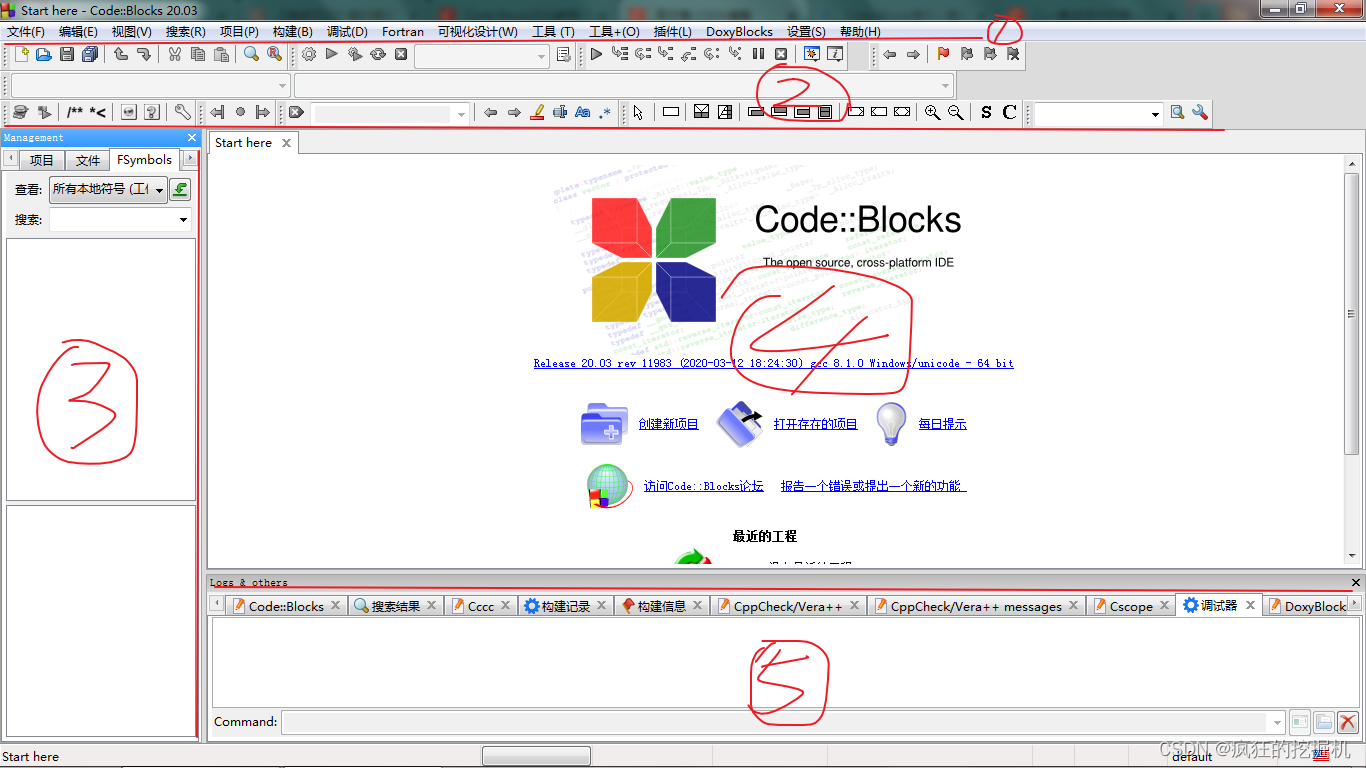Switch to the 项目 tab in Management
Viewport: 1366px width, 768px height.
(42, 160)
